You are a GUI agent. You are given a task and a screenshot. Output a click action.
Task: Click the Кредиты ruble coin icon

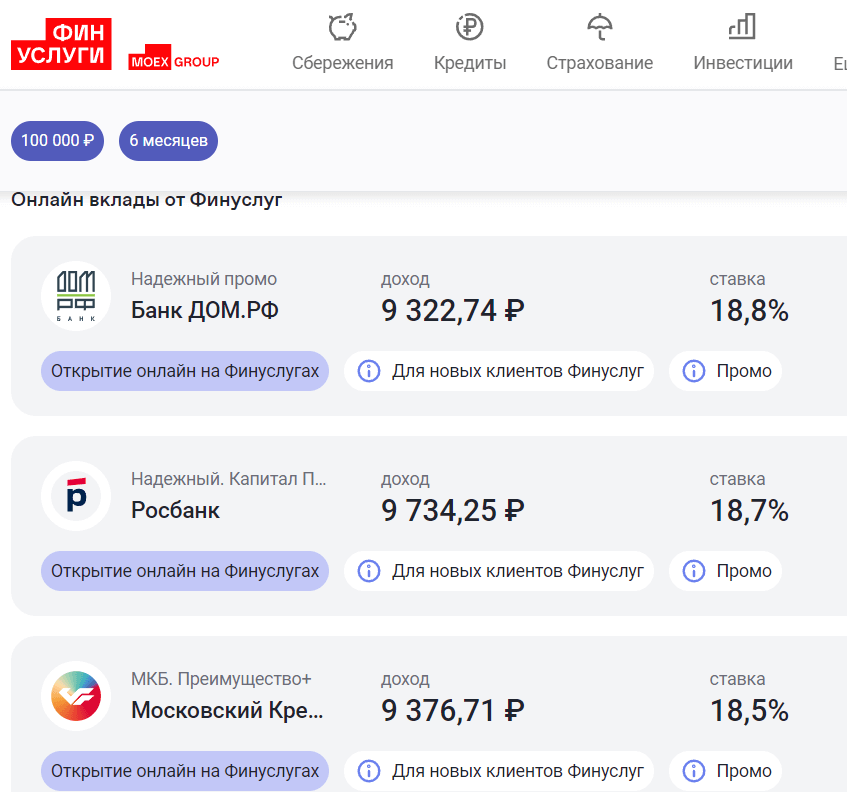[x=470, y=28]
